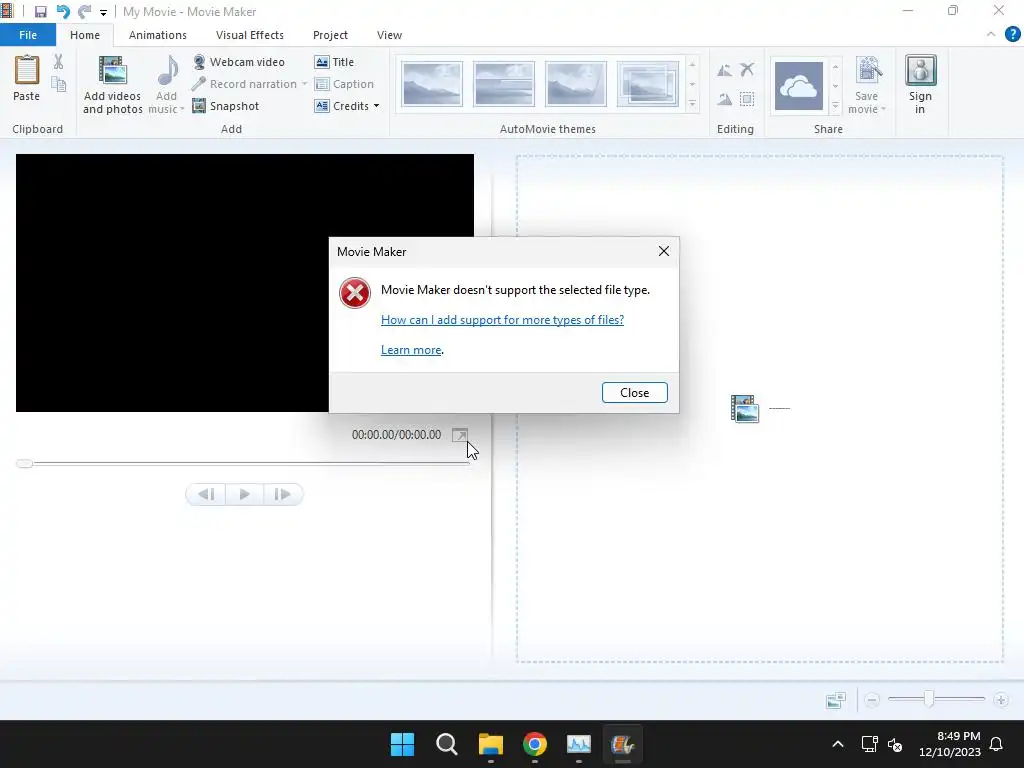Open the Visual Effects tab
The height and width of the screenshot is (768, 1024).
[249, 35]
